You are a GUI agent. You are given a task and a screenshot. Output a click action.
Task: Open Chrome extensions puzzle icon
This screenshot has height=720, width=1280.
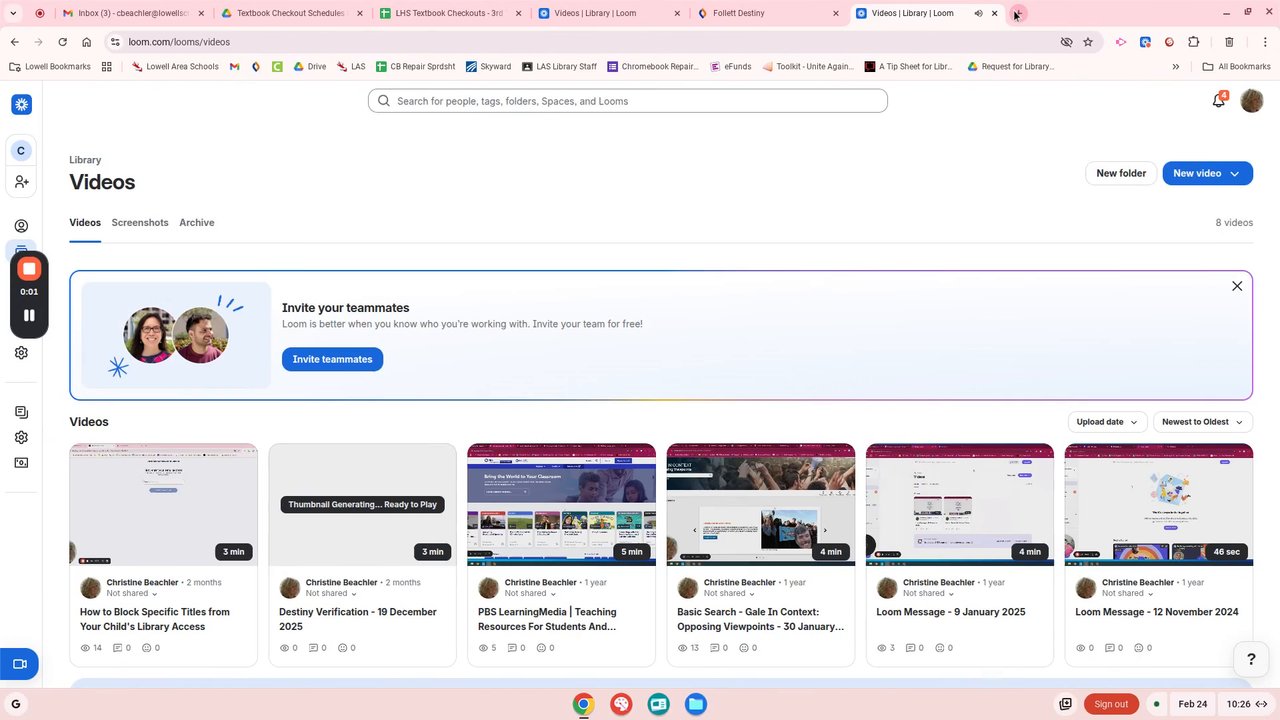(x=1194, y=42)
